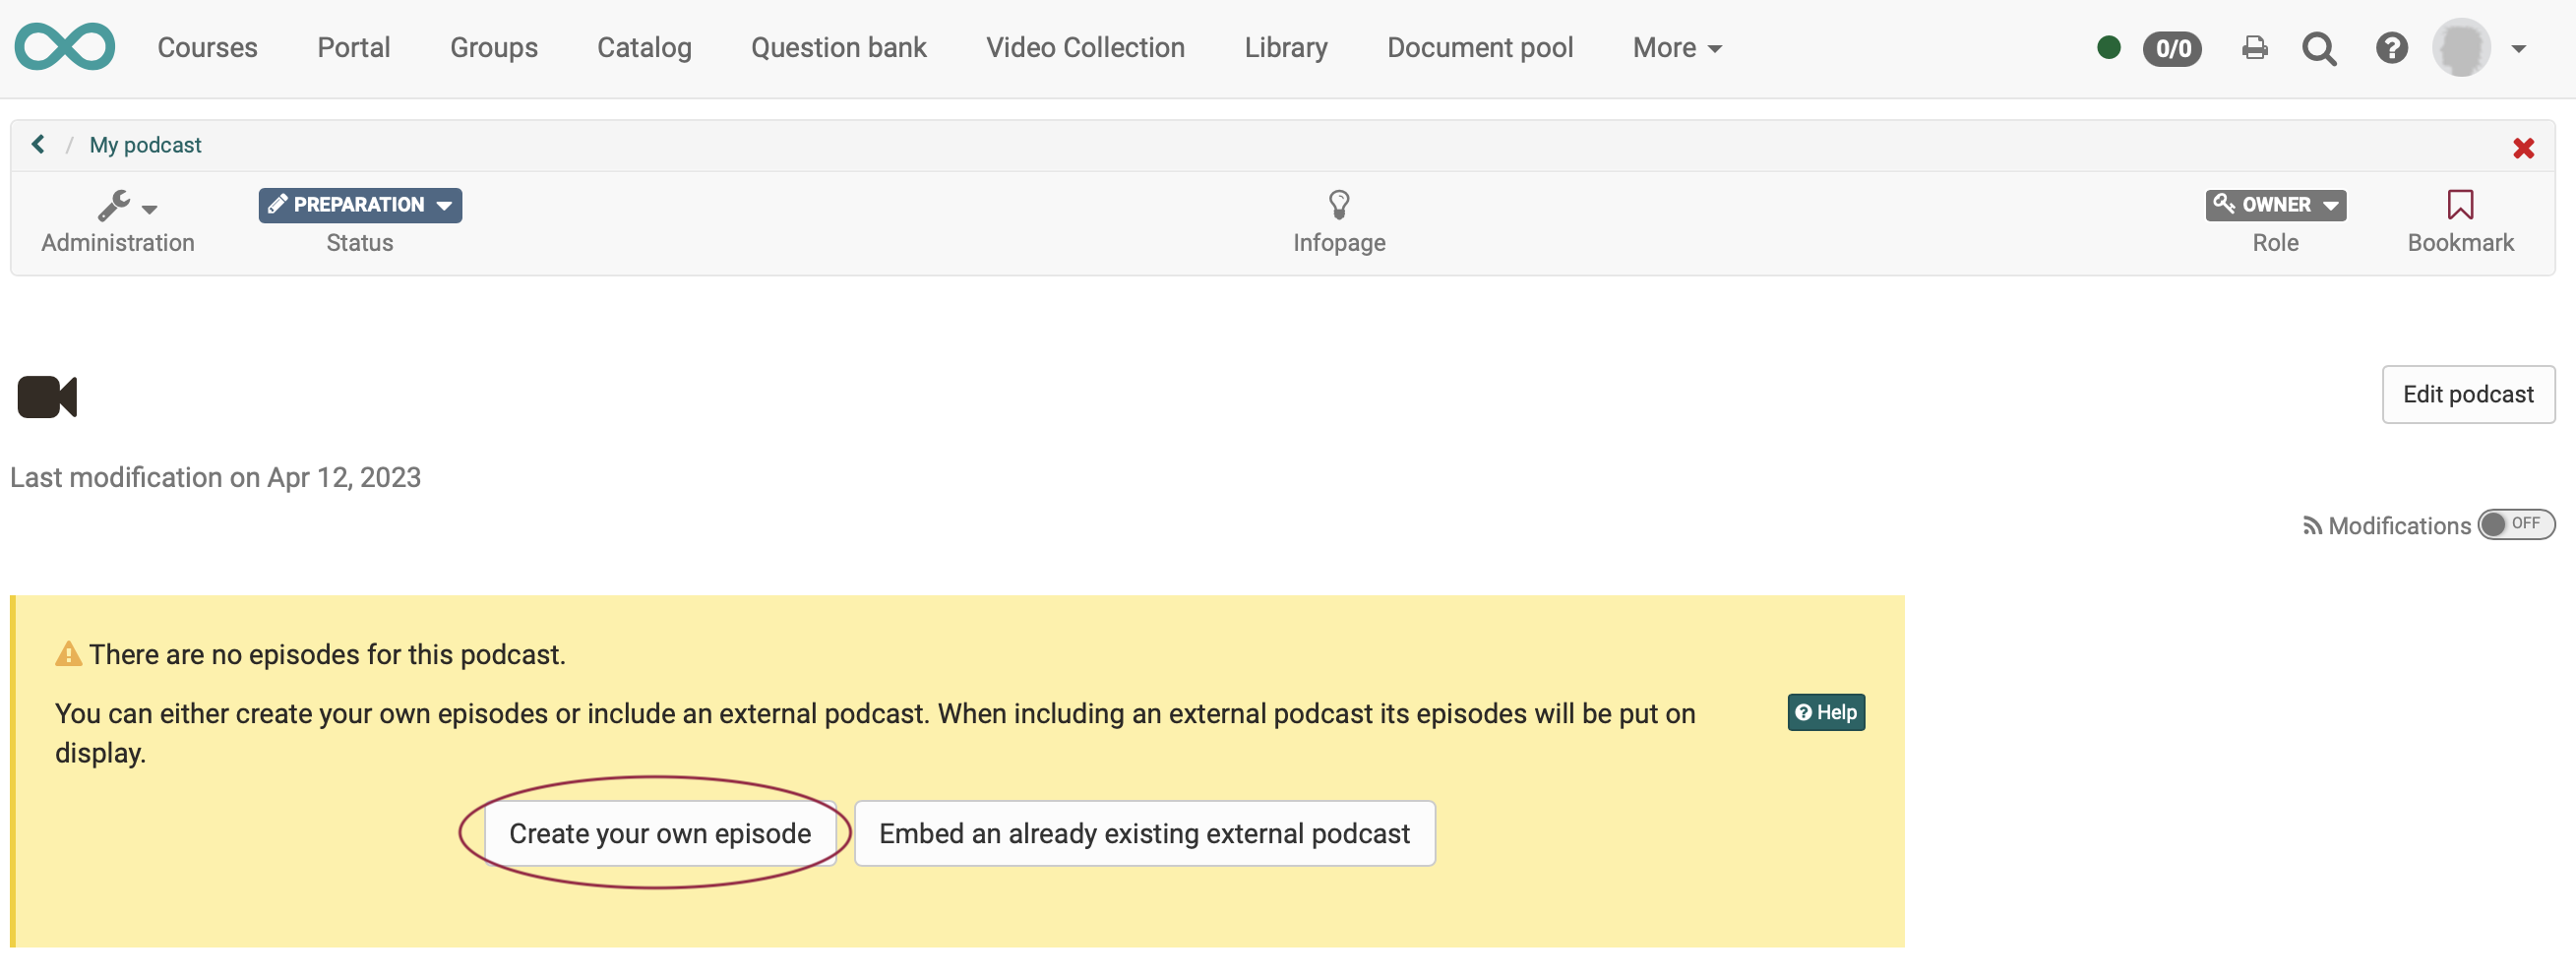
Task: Expand the More menu
Action: click(1676, 48)
